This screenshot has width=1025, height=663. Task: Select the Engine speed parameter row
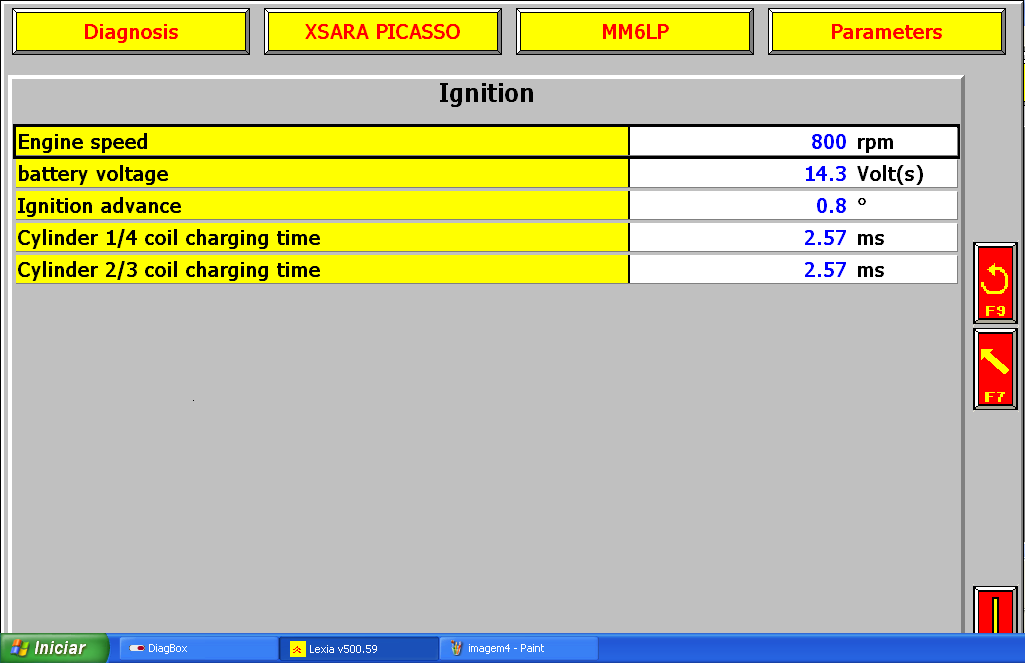321,142
